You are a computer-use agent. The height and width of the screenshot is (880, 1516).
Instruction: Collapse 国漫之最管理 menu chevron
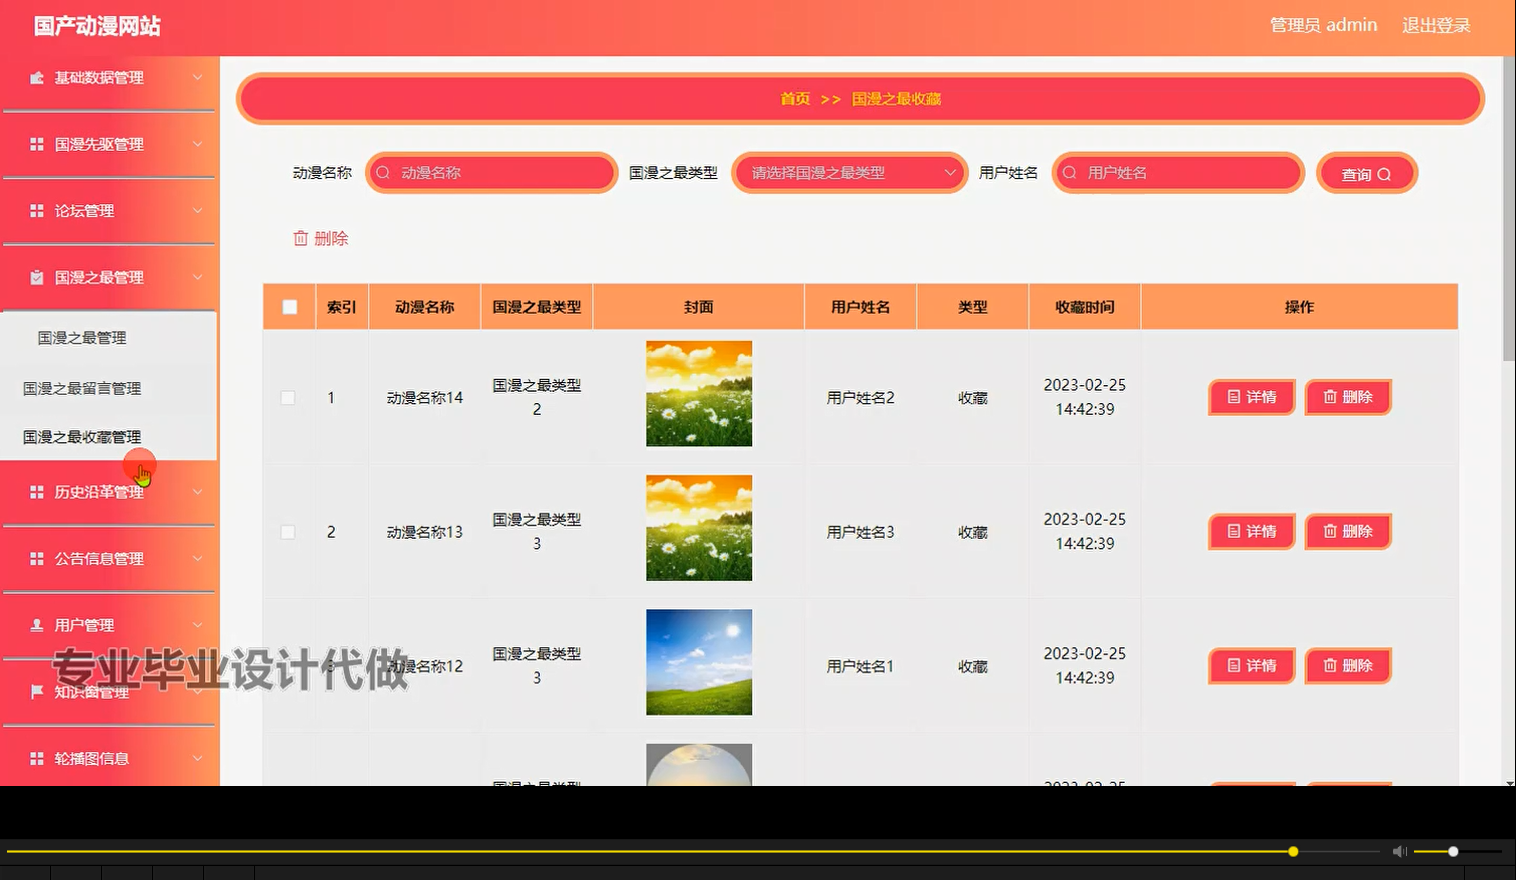pyautogui.click(x=197, y=278)
